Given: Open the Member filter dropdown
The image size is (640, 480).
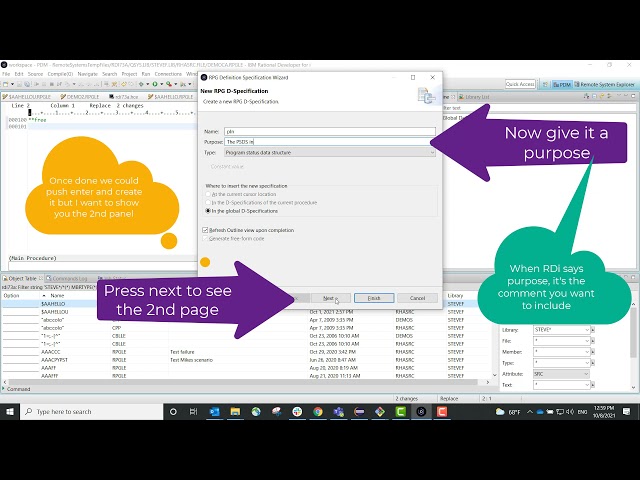Looking at the screenshot, I should 587,352.
